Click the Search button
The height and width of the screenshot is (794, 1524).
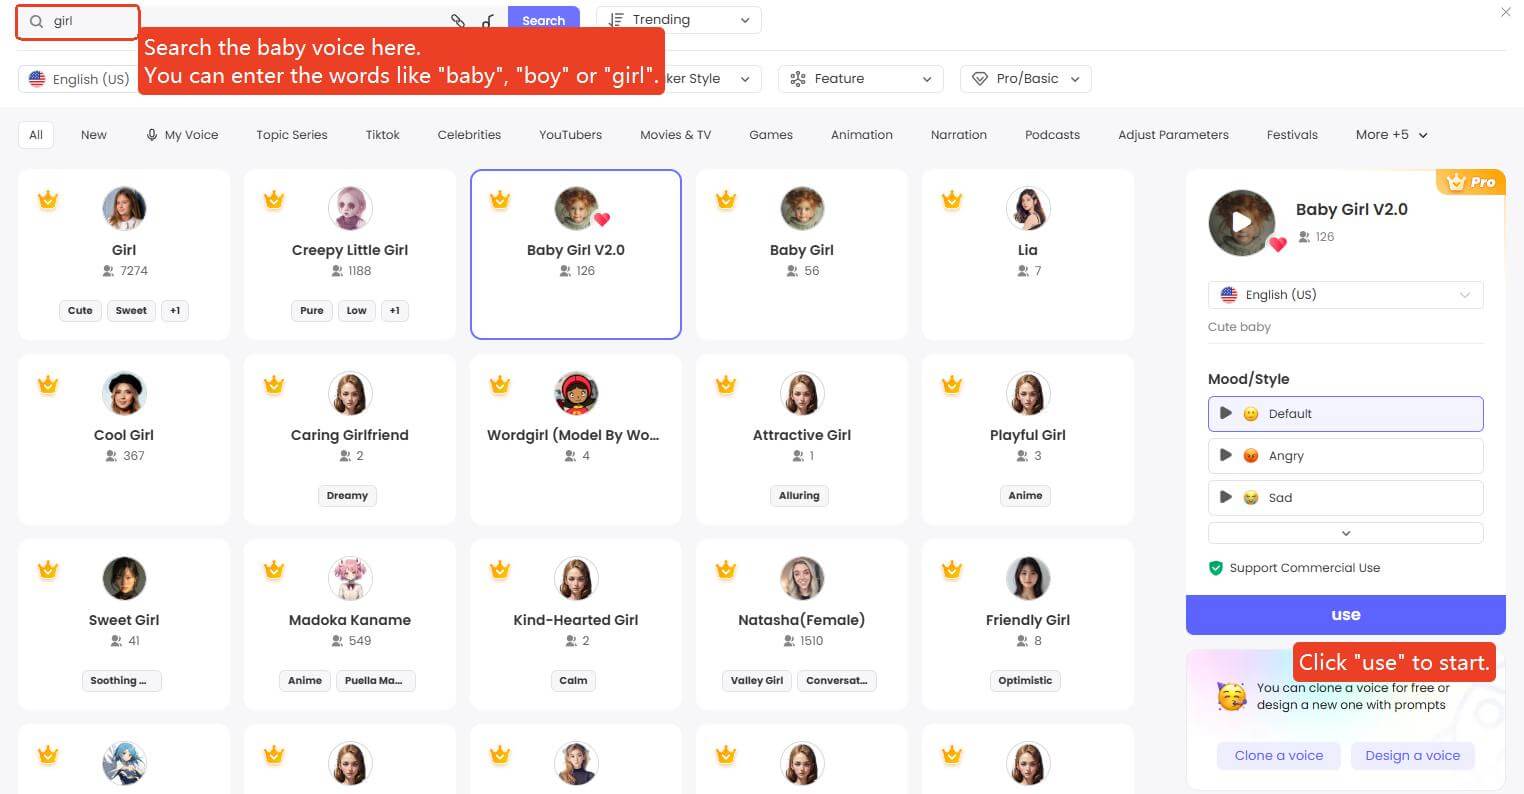coord(544,20)
